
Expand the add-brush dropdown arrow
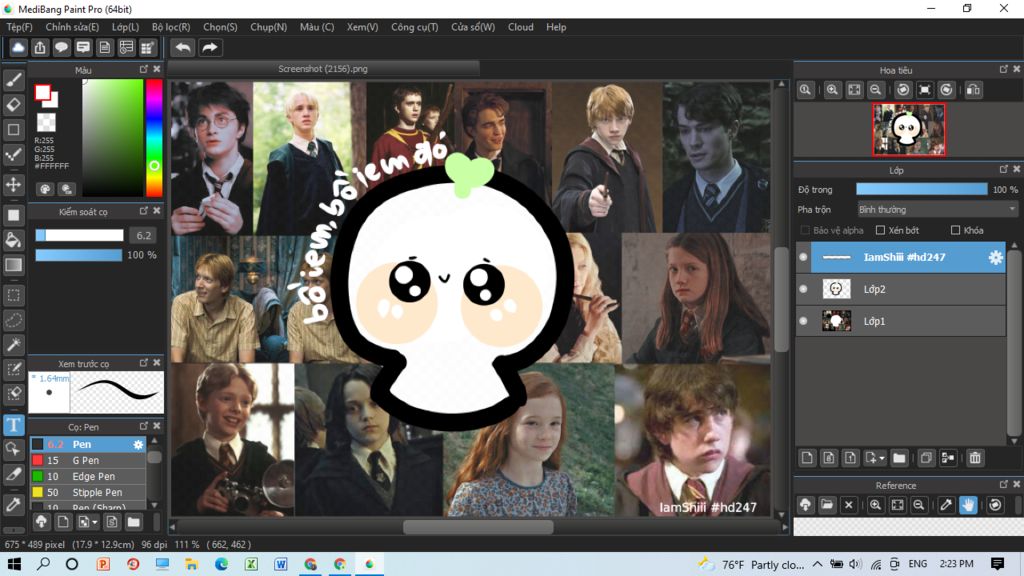(95, 522)
